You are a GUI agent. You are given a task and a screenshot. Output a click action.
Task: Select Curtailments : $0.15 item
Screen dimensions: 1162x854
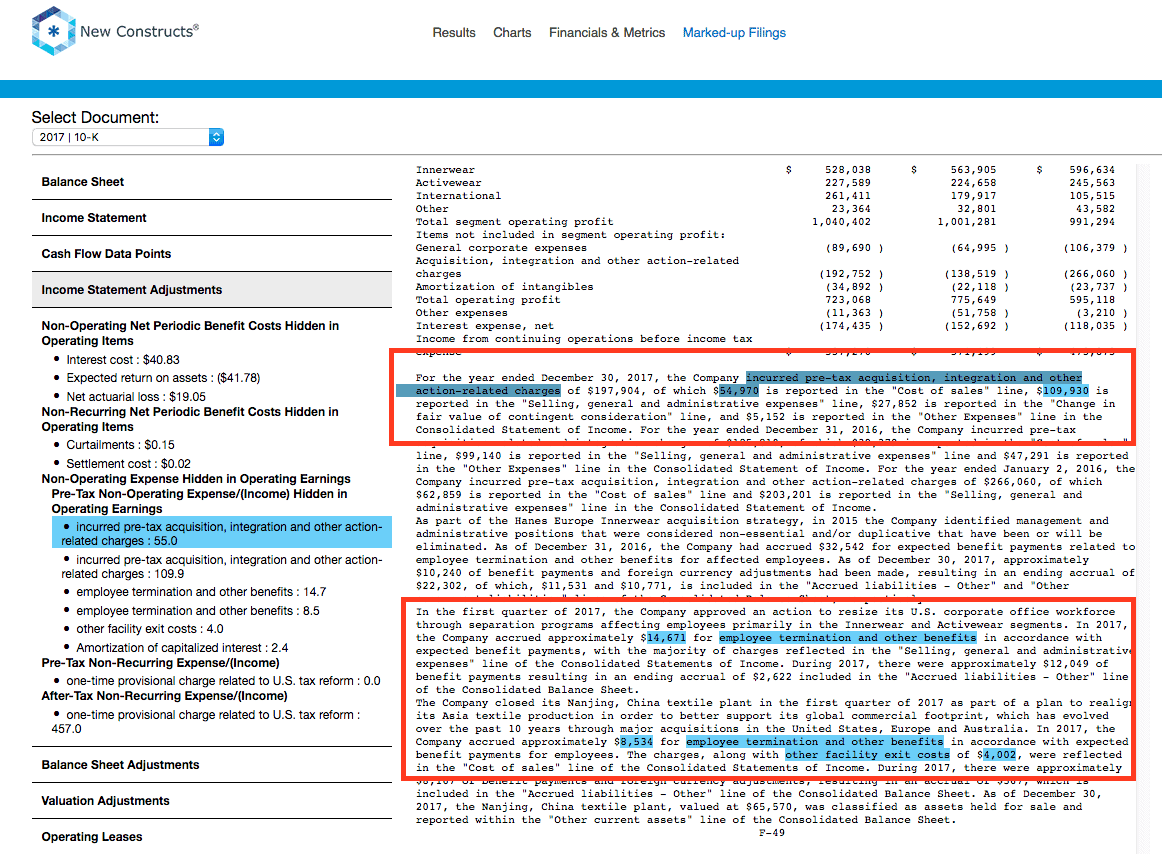(120, 445)
